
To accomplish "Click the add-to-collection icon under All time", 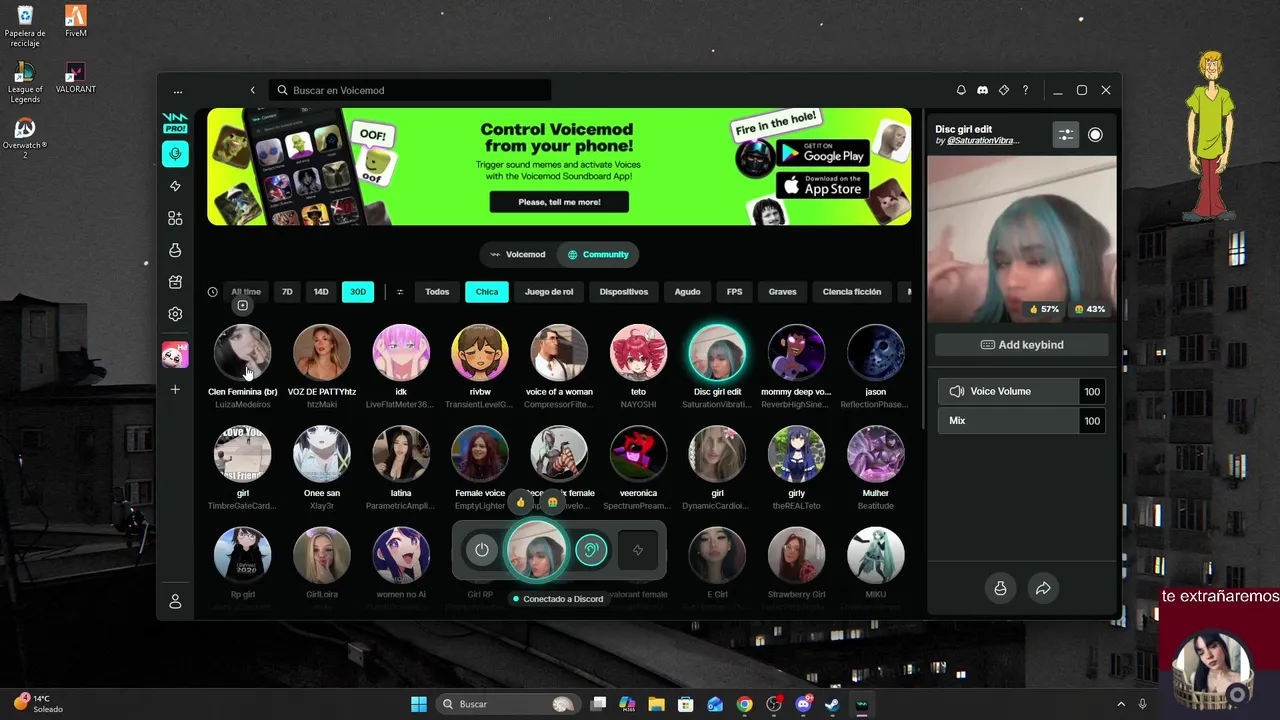I will point(242,306).
